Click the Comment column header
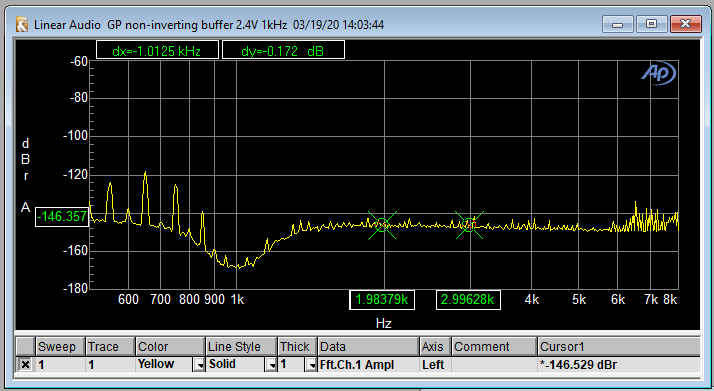 click(494, 347)
